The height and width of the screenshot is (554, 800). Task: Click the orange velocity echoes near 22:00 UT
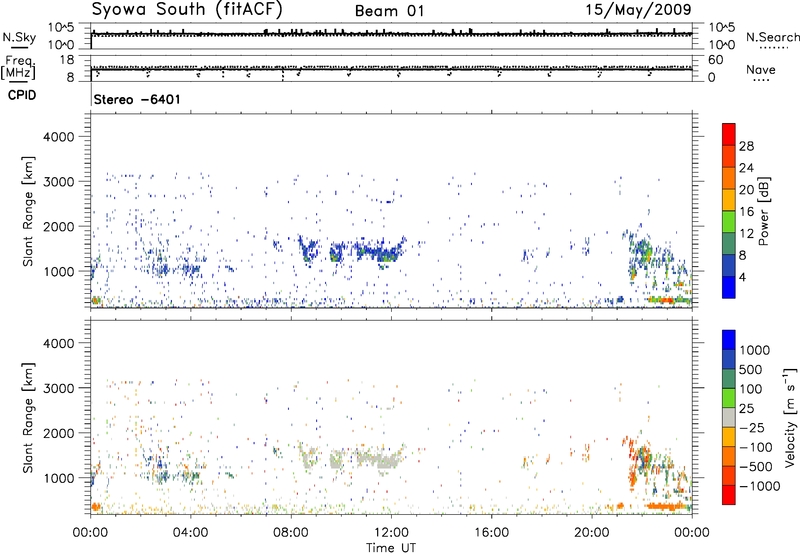pos(667,507)
